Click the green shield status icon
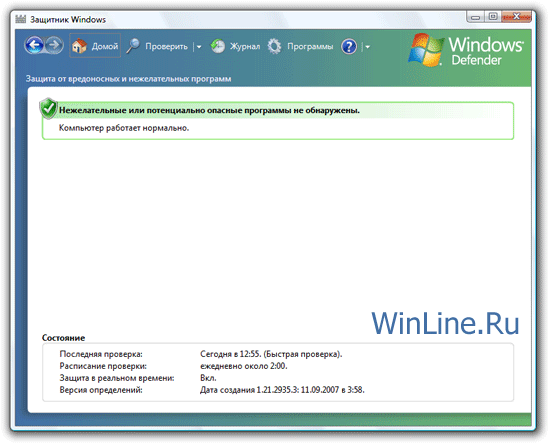 tap(48, 108)
